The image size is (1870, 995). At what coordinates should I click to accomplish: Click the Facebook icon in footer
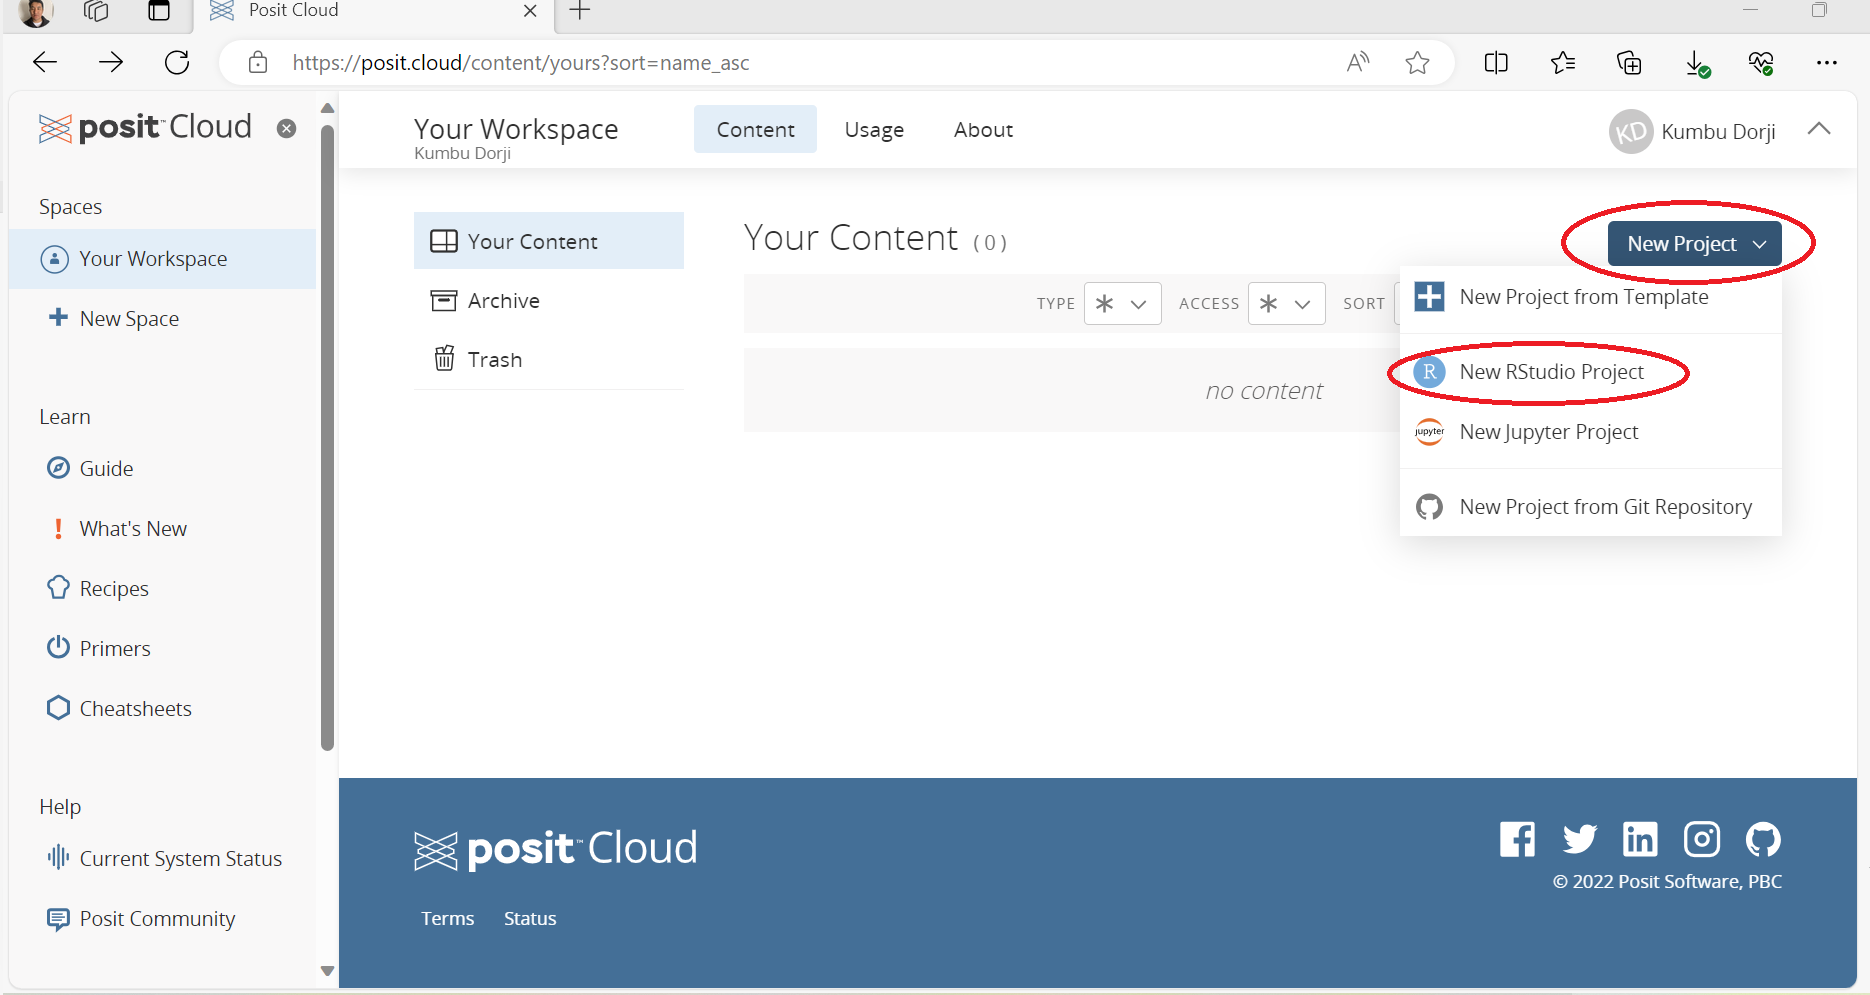[x=1517, y=839]
